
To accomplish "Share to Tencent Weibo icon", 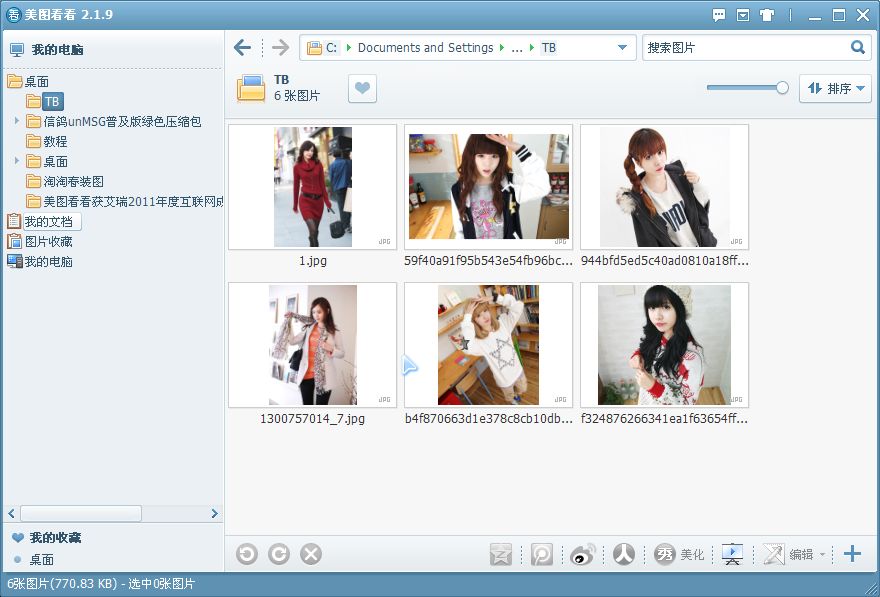I will (542, 554).
